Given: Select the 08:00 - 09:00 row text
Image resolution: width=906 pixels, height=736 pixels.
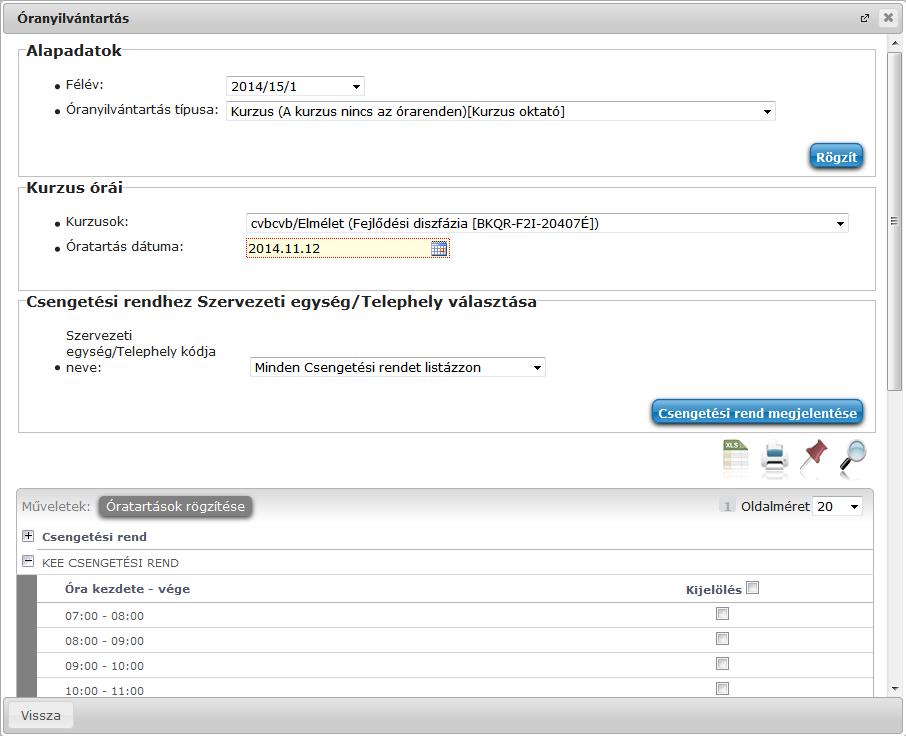Looking at the screenshot, I should pyautogui.click(x=105, y=641).
